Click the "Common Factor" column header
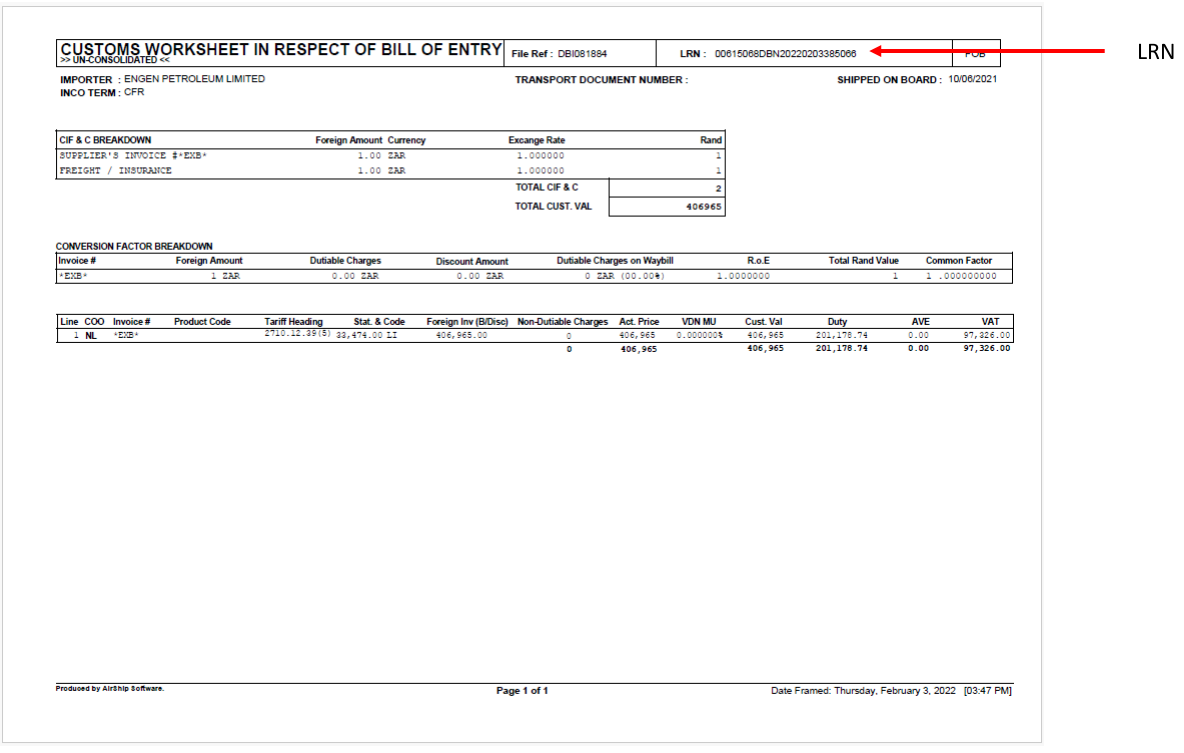The width and height of the screenshot is (1184, 753). (x=959, y=261)
